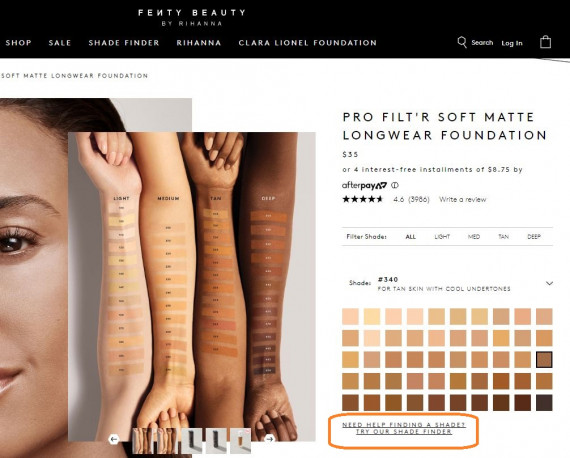This screenshot has height=458, width=570.
Task: Click the Try Our Shade Finder link
Action: pos(404,431)
